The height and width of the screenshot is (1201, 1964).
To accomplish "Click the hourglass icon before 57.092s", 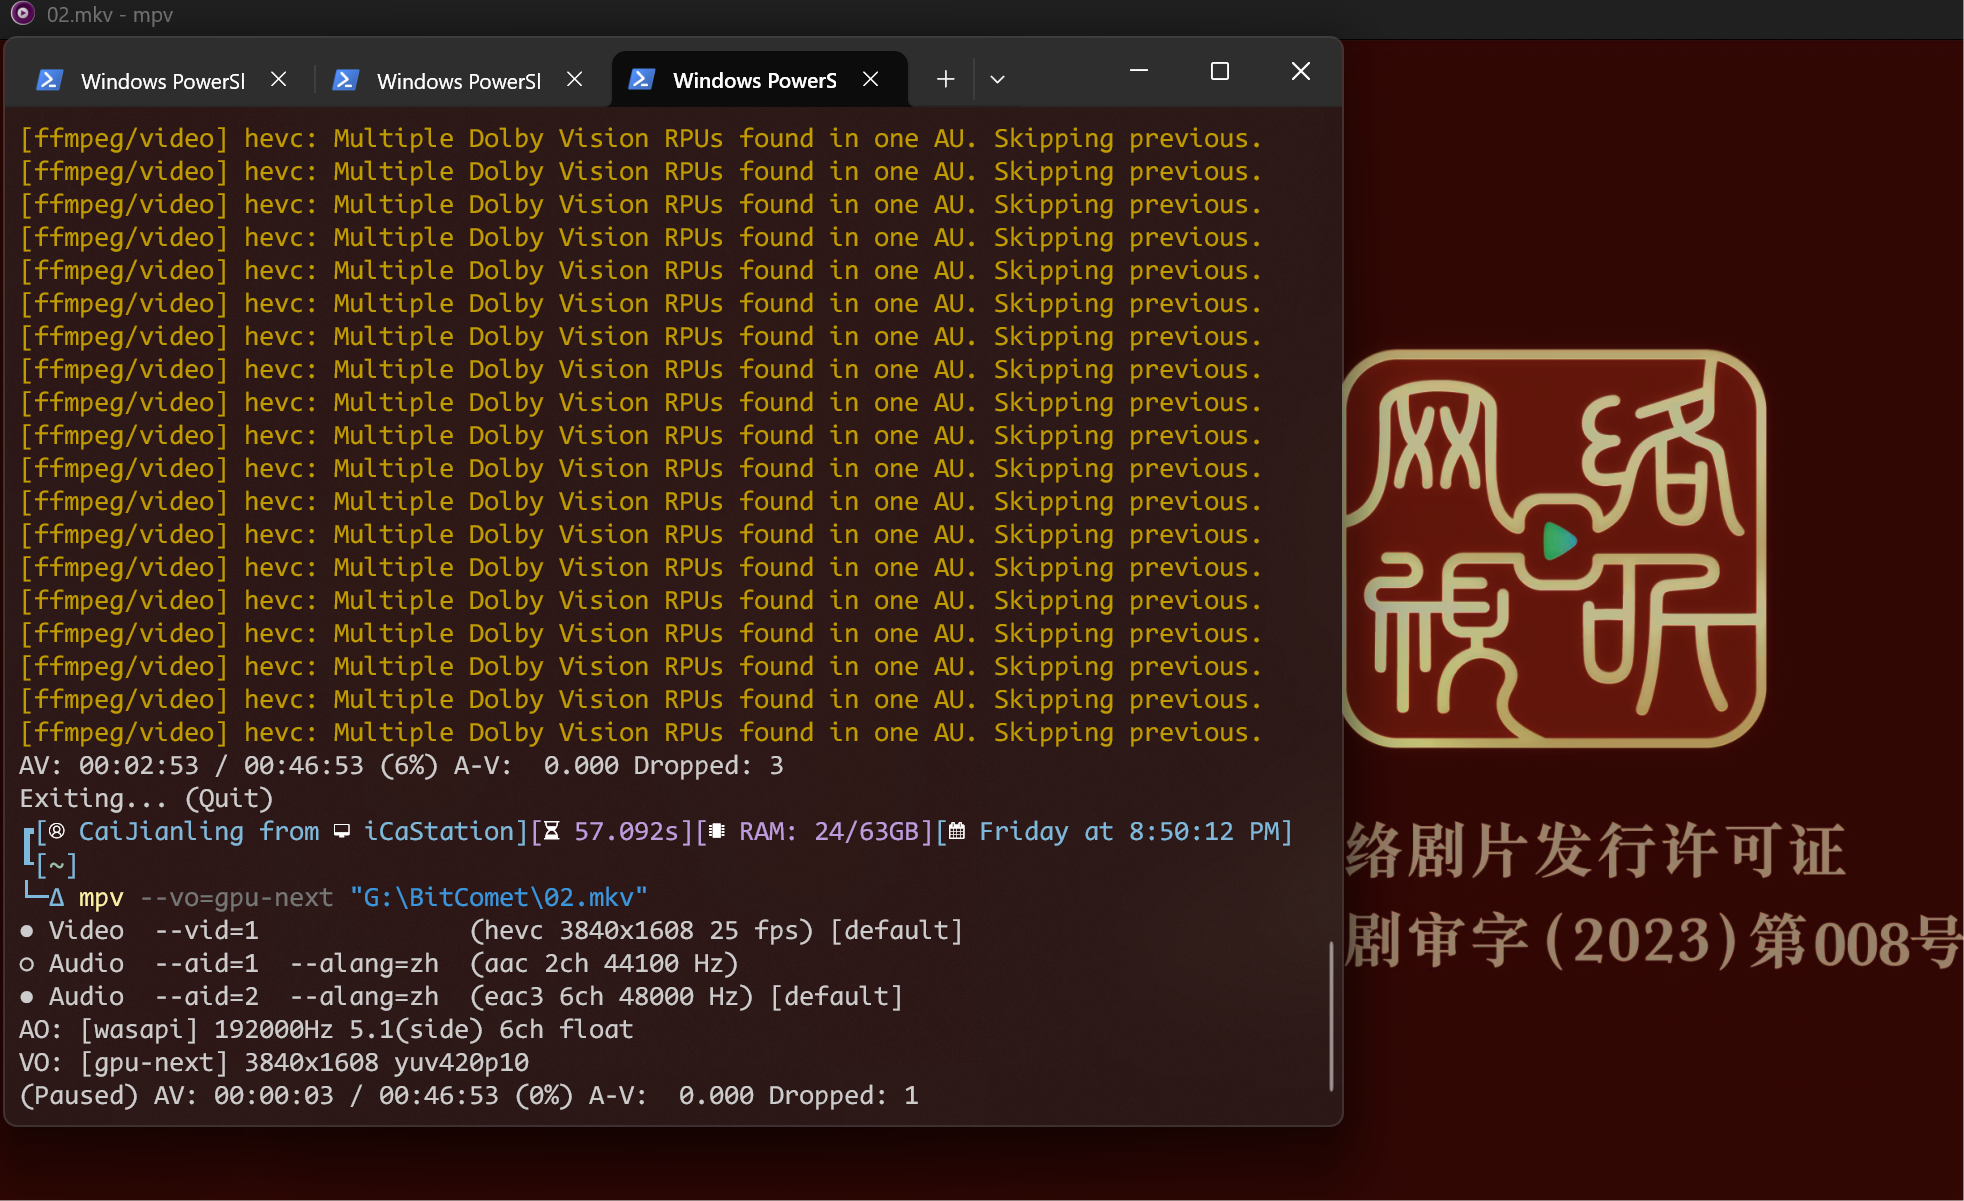I will click(x=552, y=831).
